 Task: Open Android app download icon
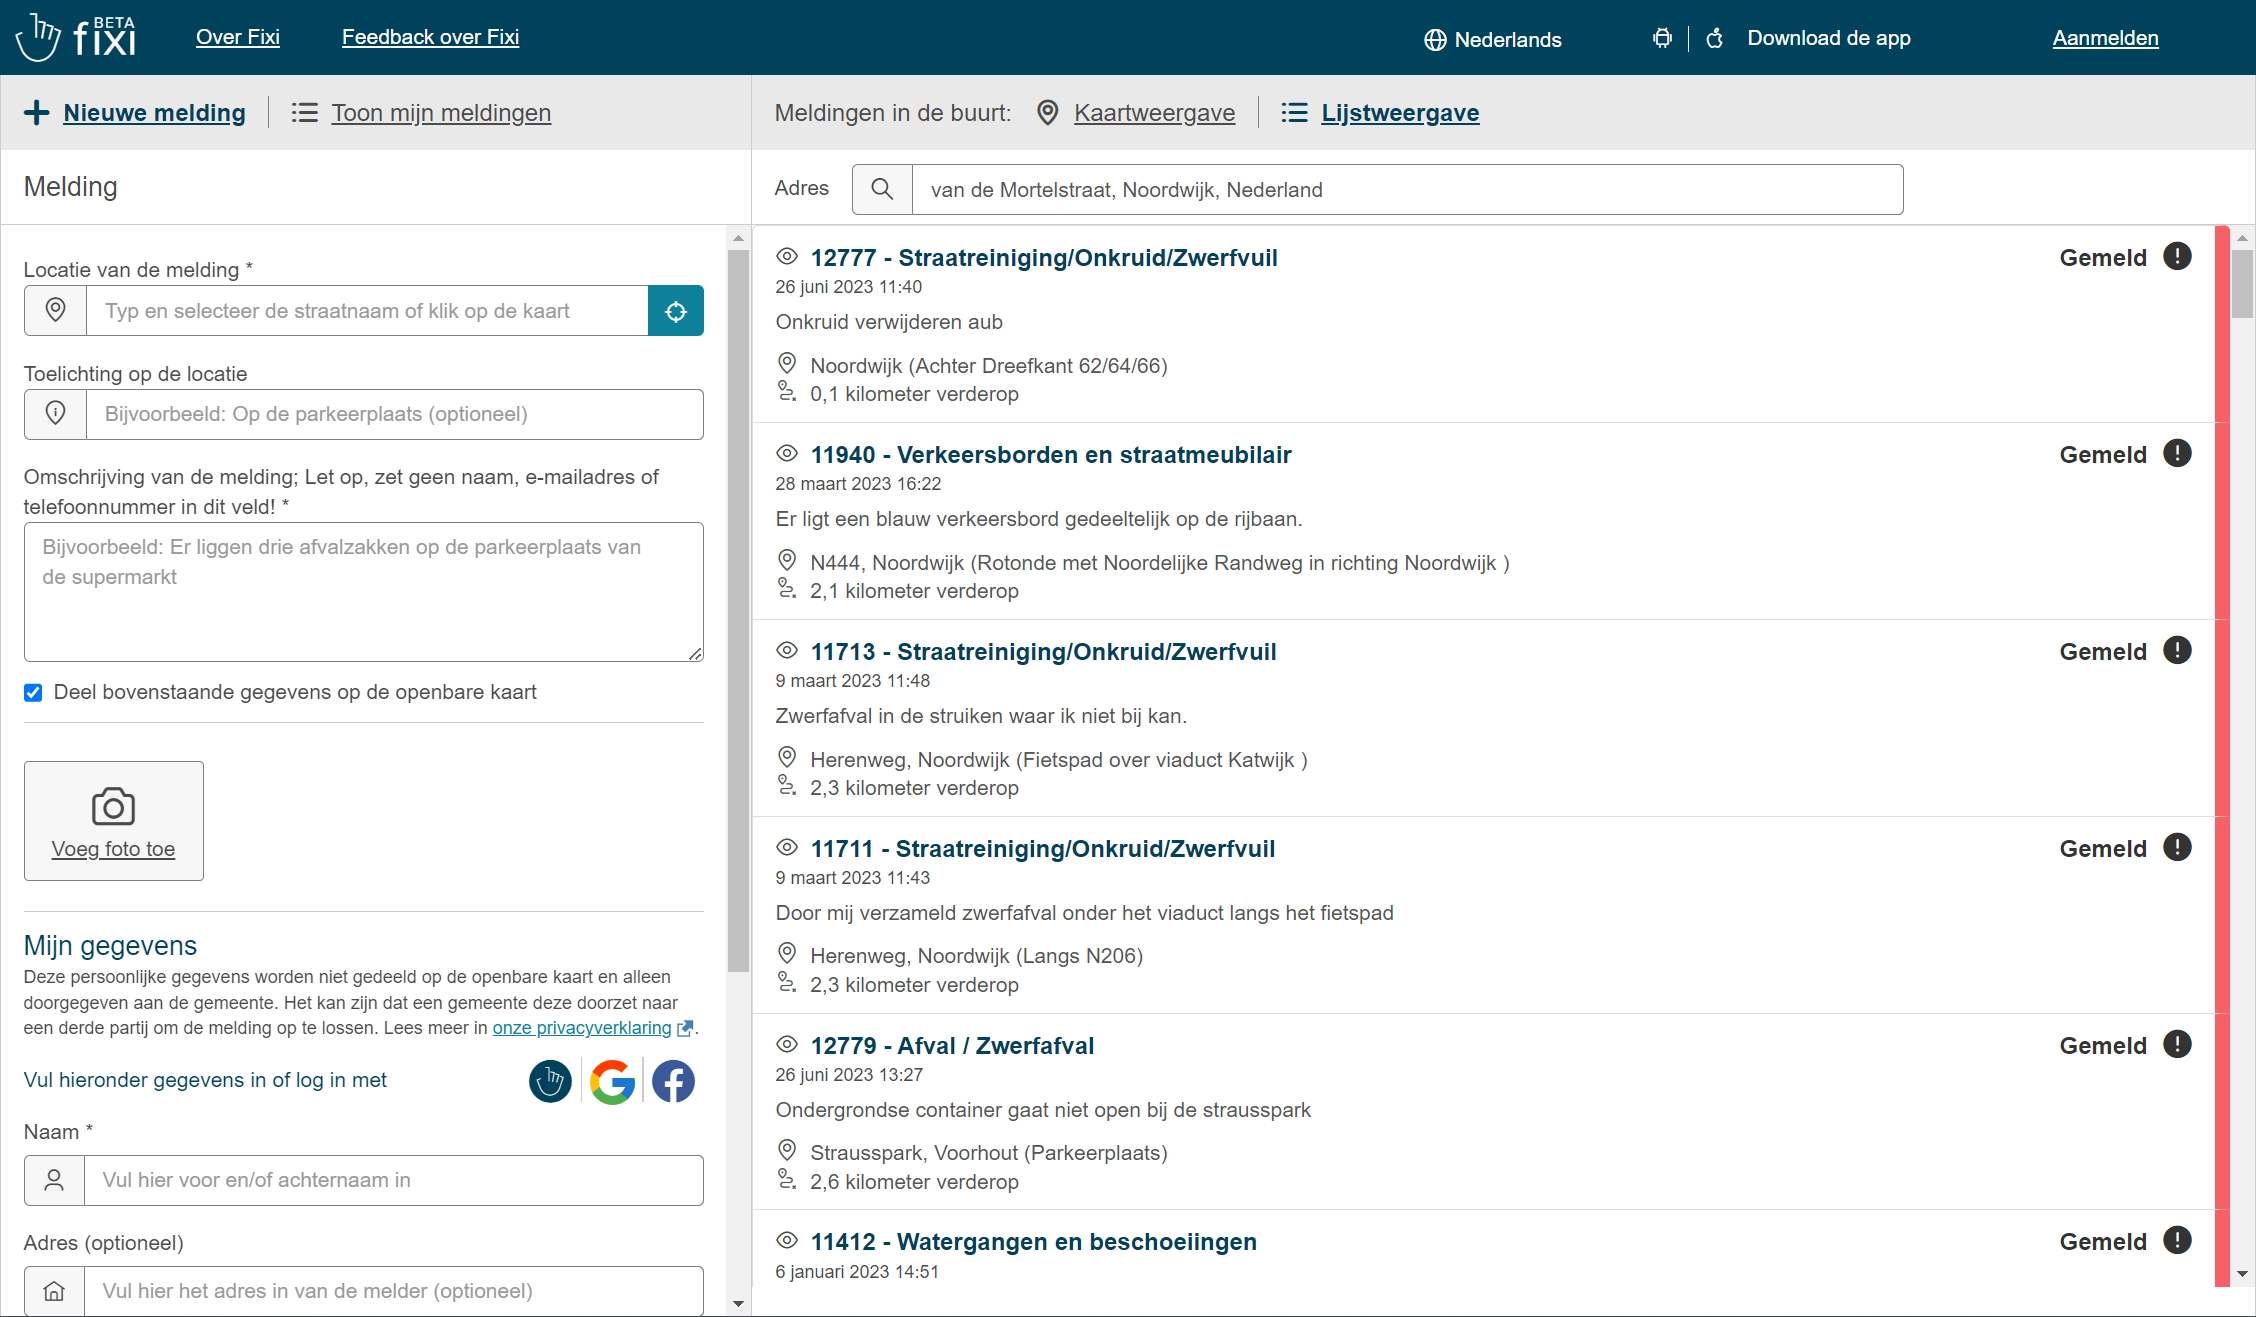pyautogui.click(x=1662, y=38)
